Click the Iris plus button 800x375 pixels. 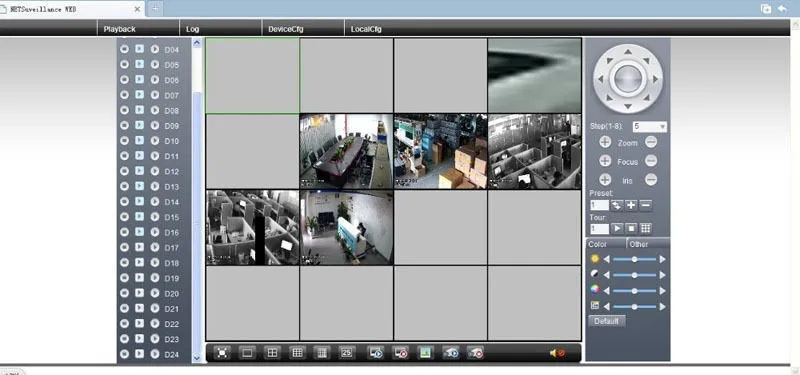(x=605, y=180)
